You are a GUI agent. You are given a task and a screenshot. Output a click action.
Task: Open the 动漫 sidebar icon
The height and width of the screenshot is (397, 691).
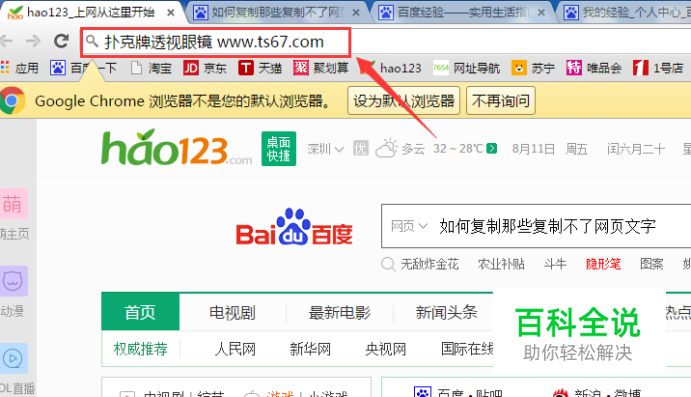pos(13,281)
